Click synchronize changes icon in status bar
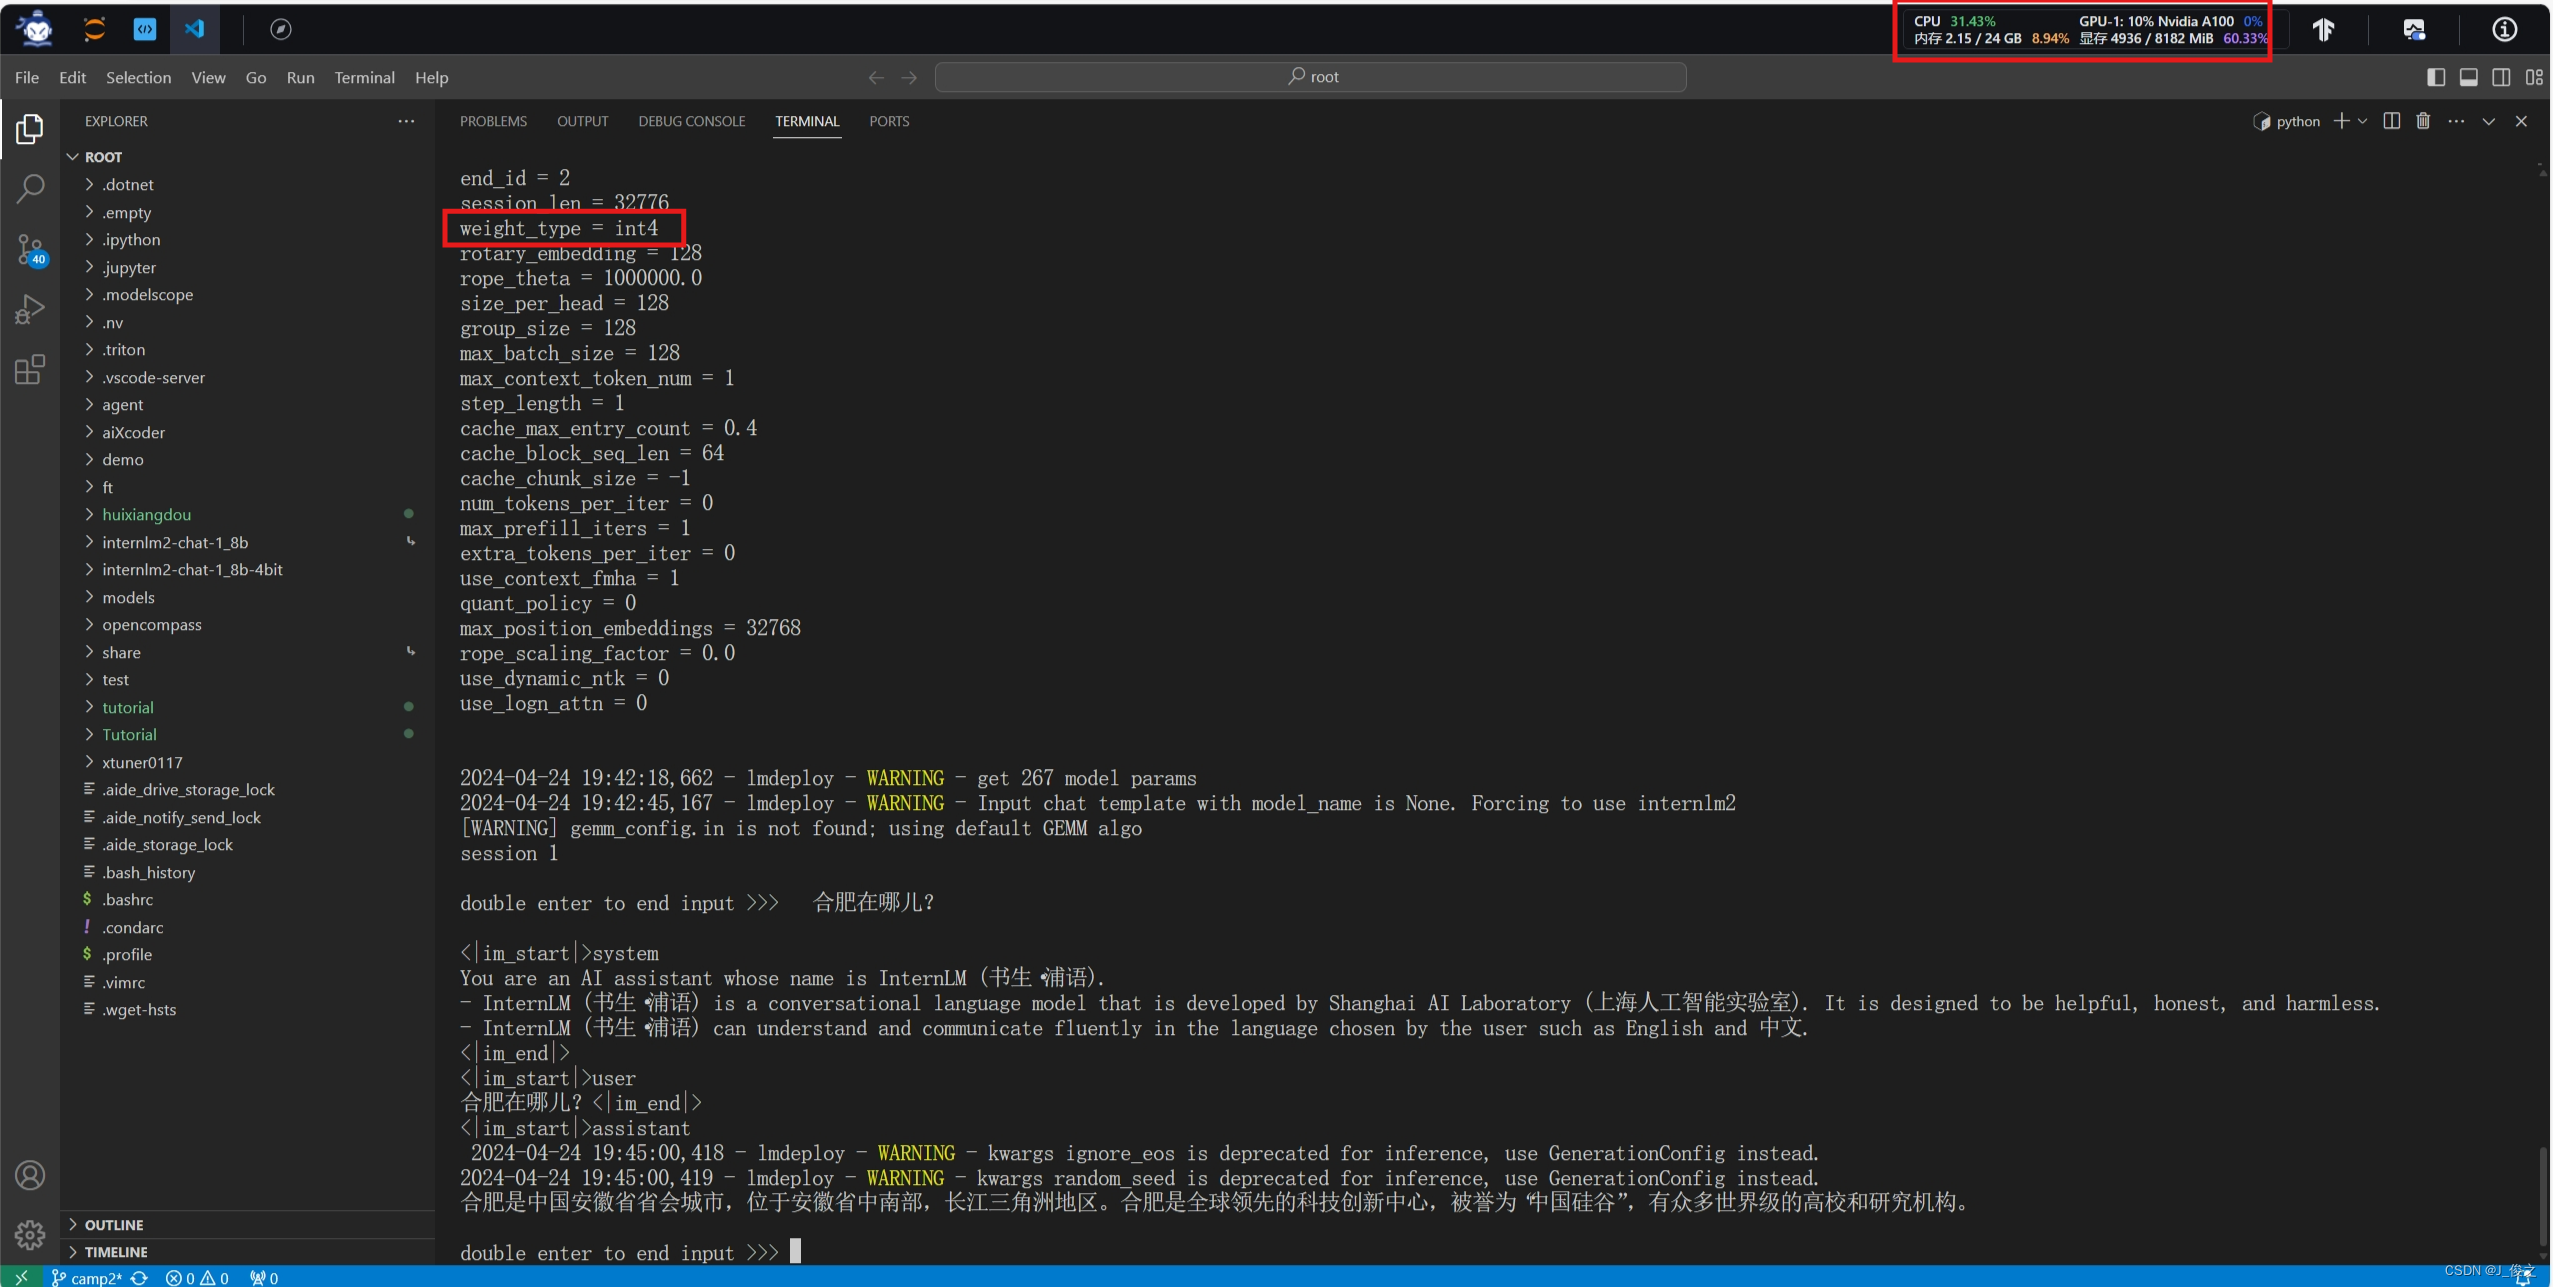2553x1287 pixels. [x=139, y=1278]
